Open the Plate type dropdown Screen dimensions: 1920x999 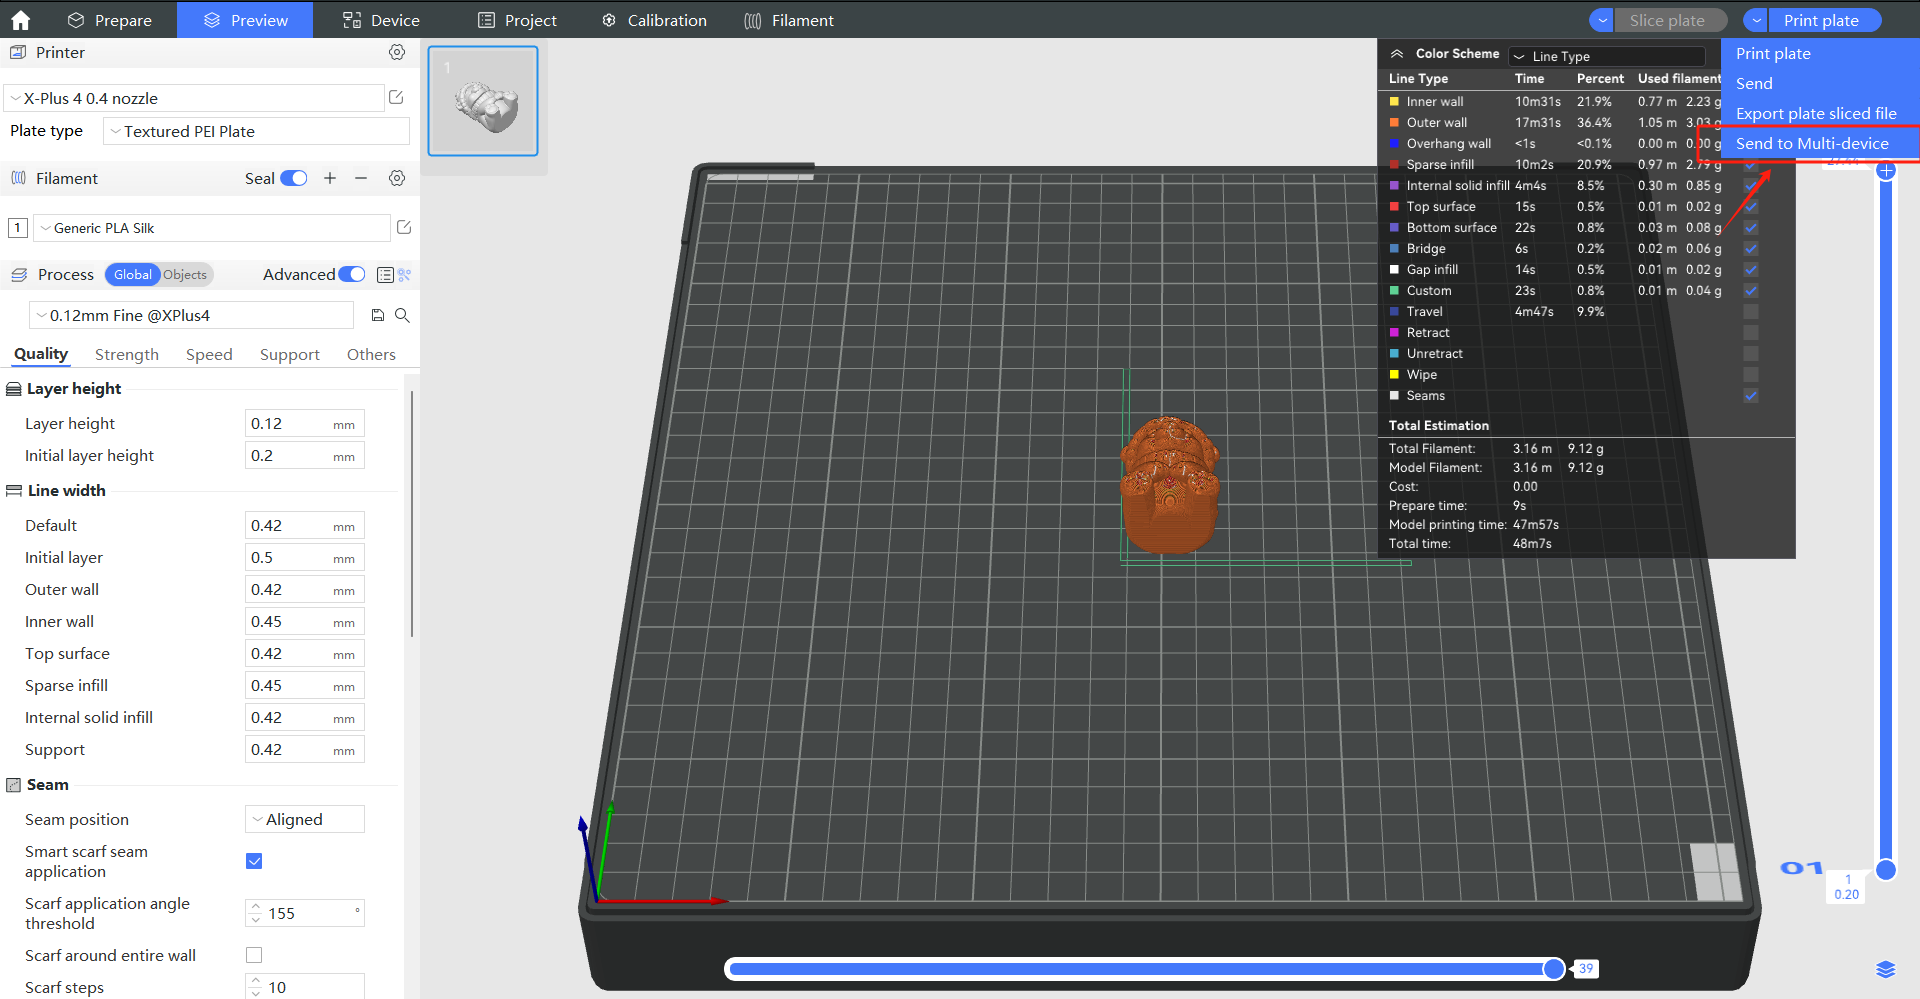tap(256, 131)
